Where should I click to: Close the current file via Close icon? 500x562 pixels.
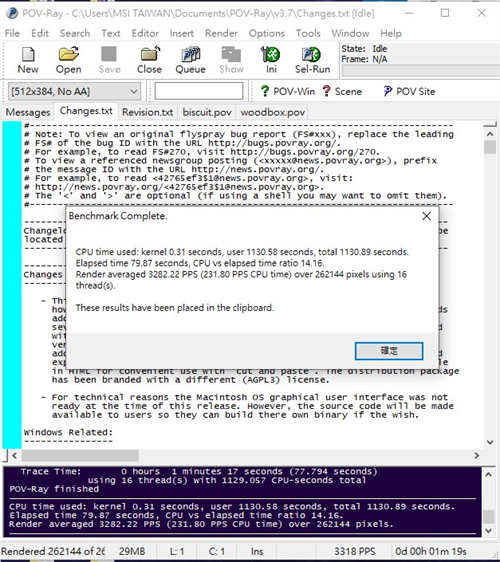coord(149,60)
